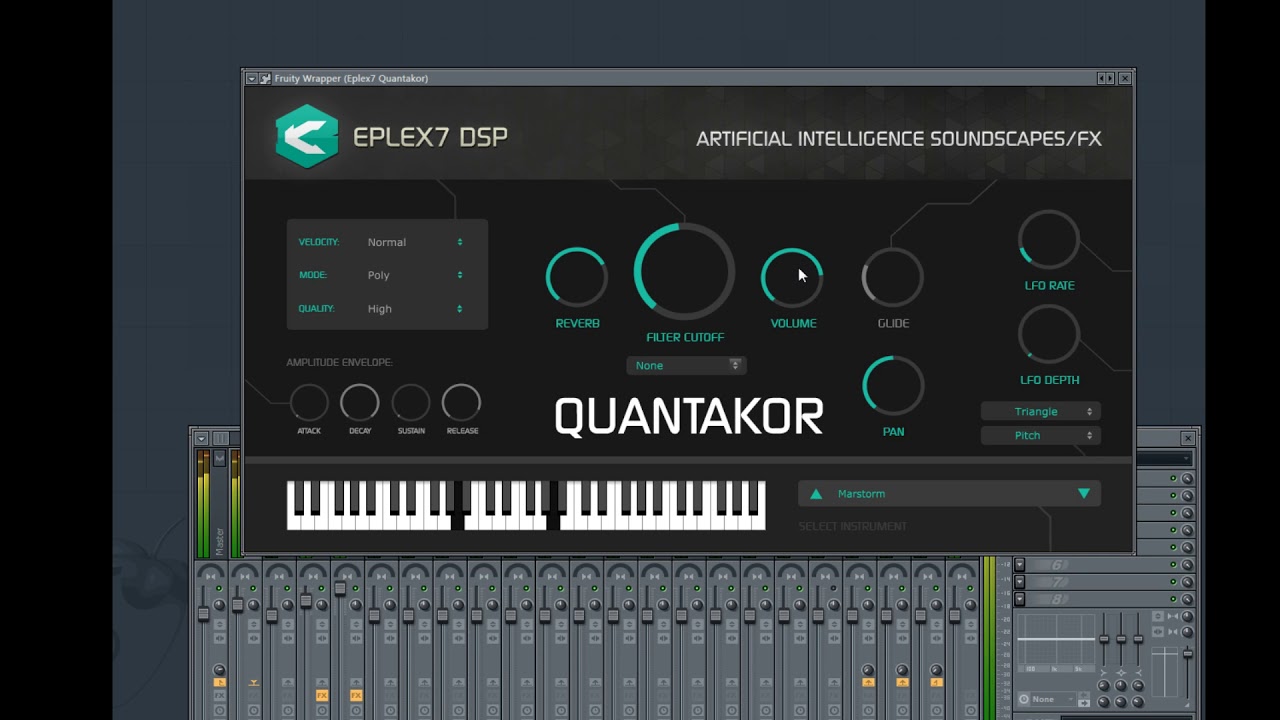Click the Master track peak meter
Image resolution: width=1280 pixels, height=720 pixels.
tap(204, 503)
